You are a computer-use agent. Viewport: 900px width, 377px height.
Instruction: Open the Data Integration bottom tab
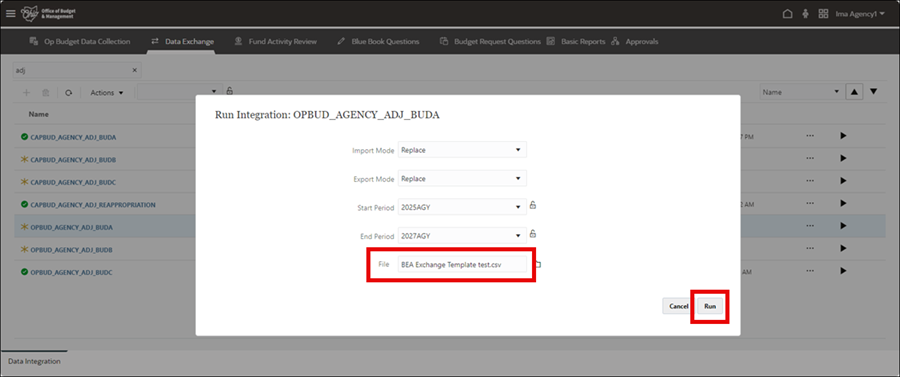pyautogui.click(x=34, y=361)
